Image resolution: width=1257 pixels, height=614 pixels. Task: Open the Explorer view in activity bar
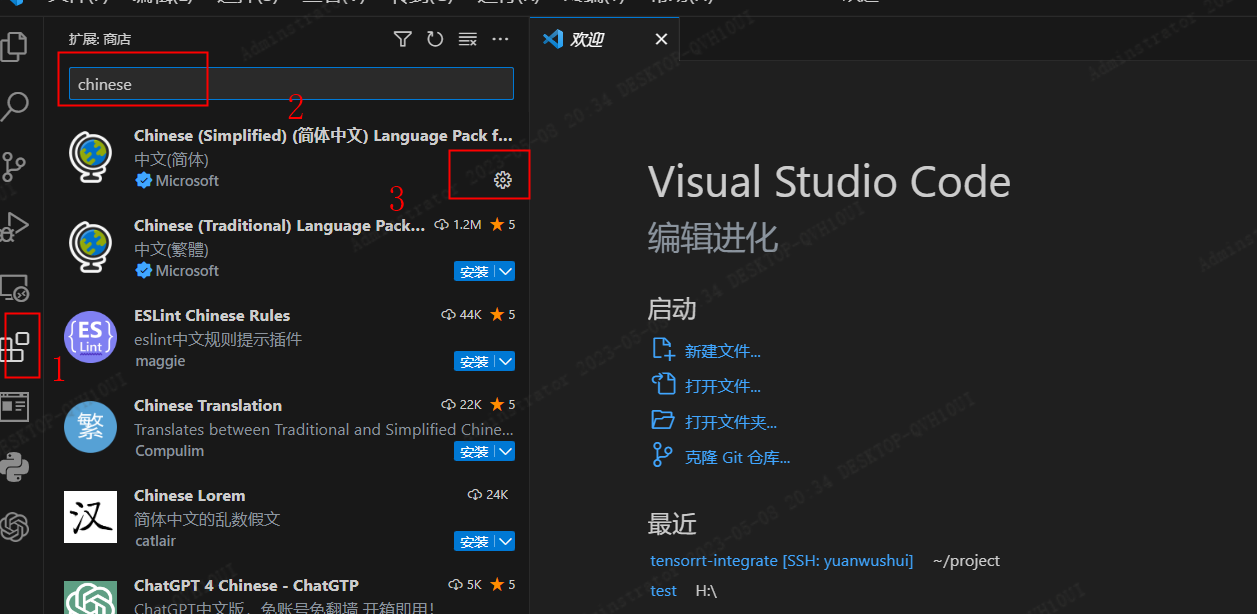pos(14,46)
